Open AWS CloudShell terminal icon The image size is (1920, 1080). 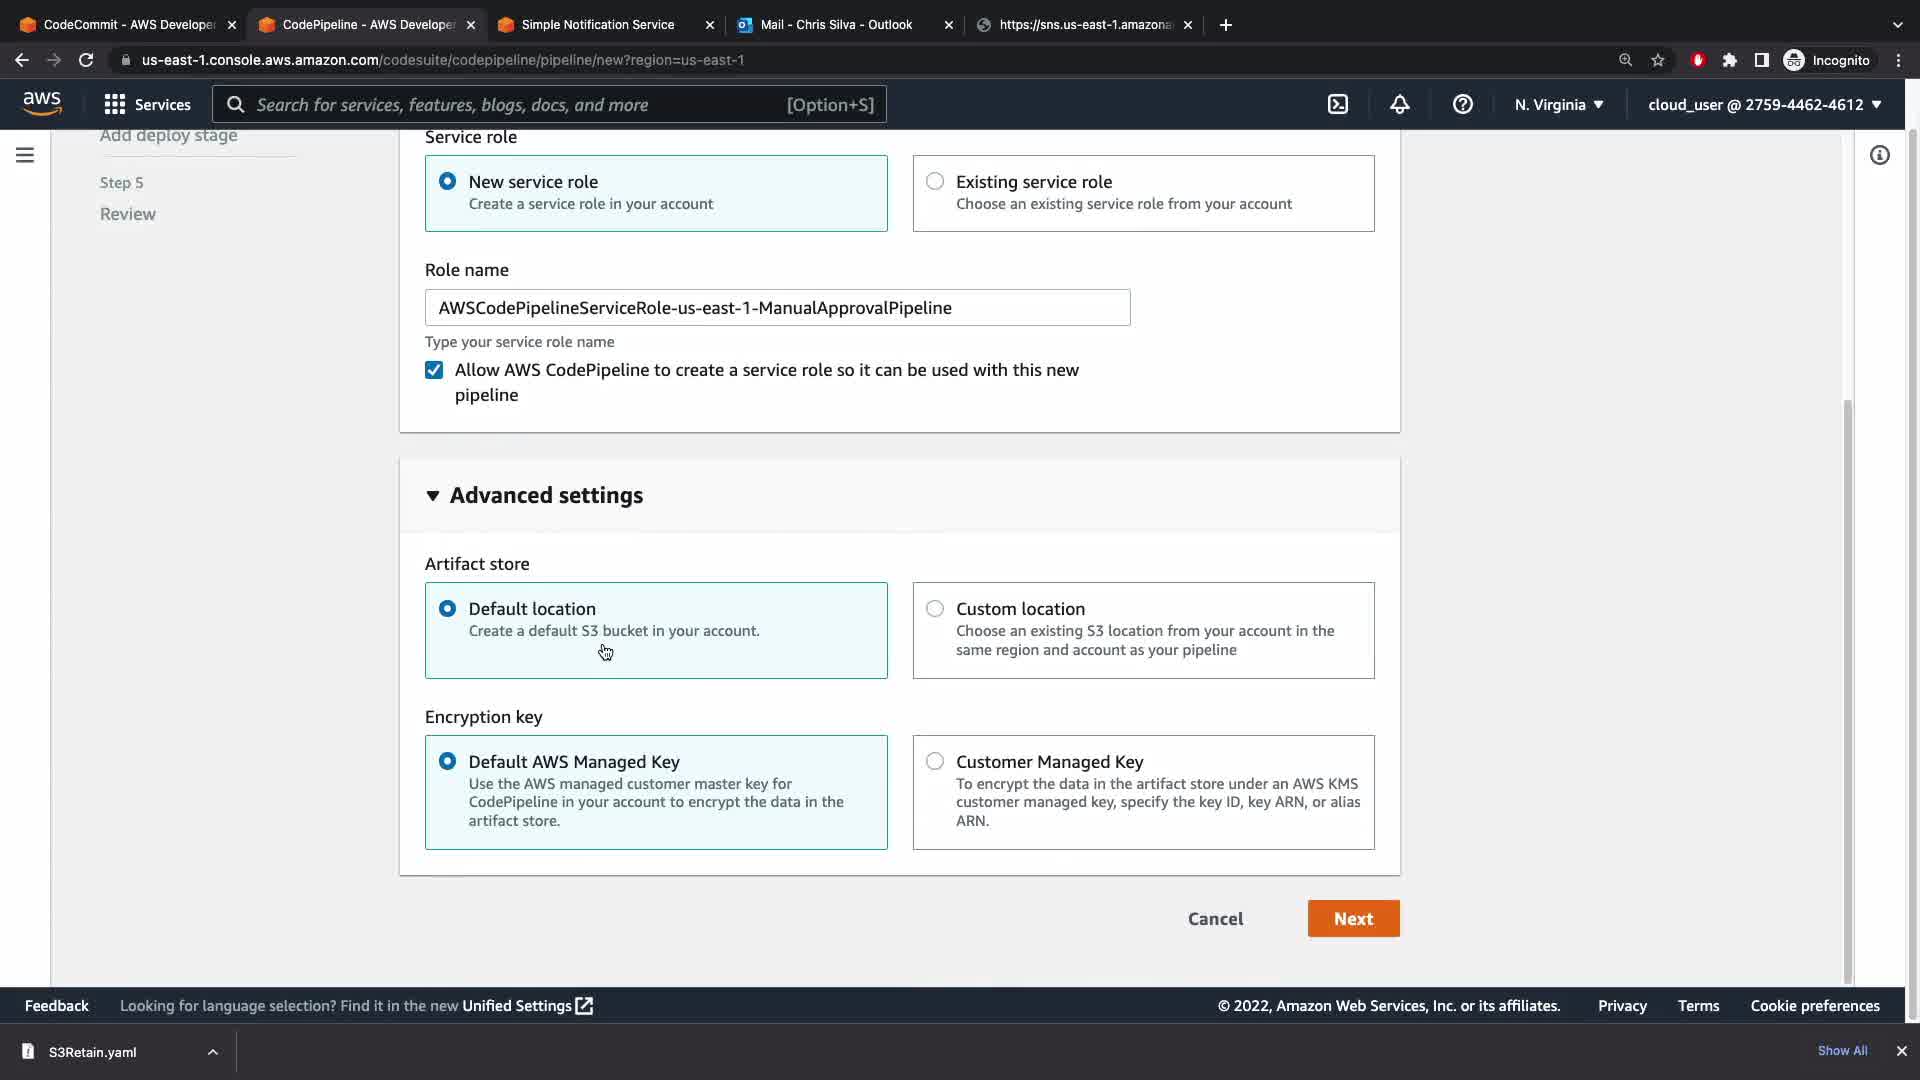1337,104
